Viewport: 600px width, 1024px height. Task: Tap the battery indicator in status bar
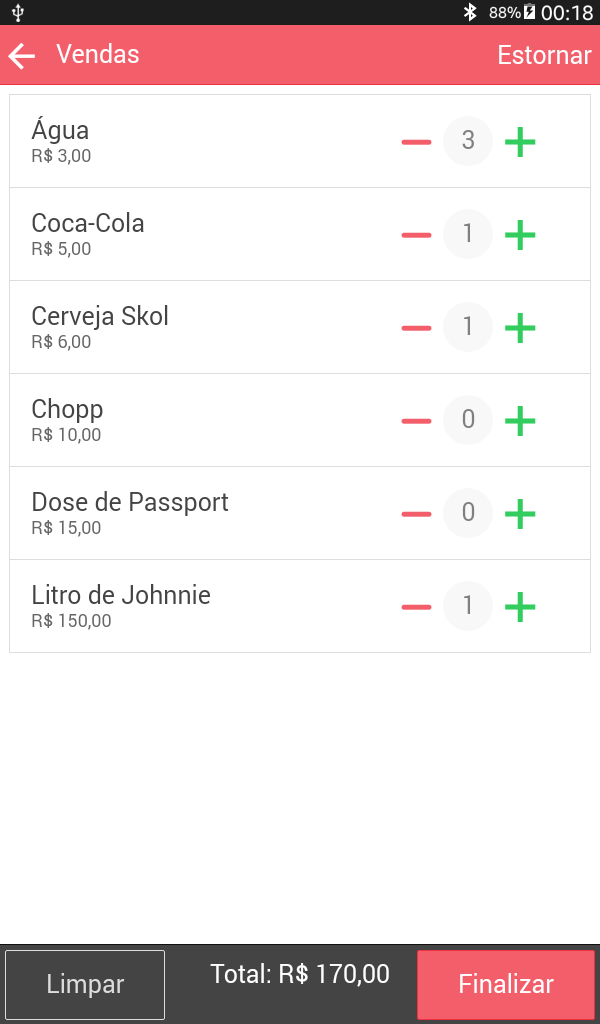tap(529, 13)
